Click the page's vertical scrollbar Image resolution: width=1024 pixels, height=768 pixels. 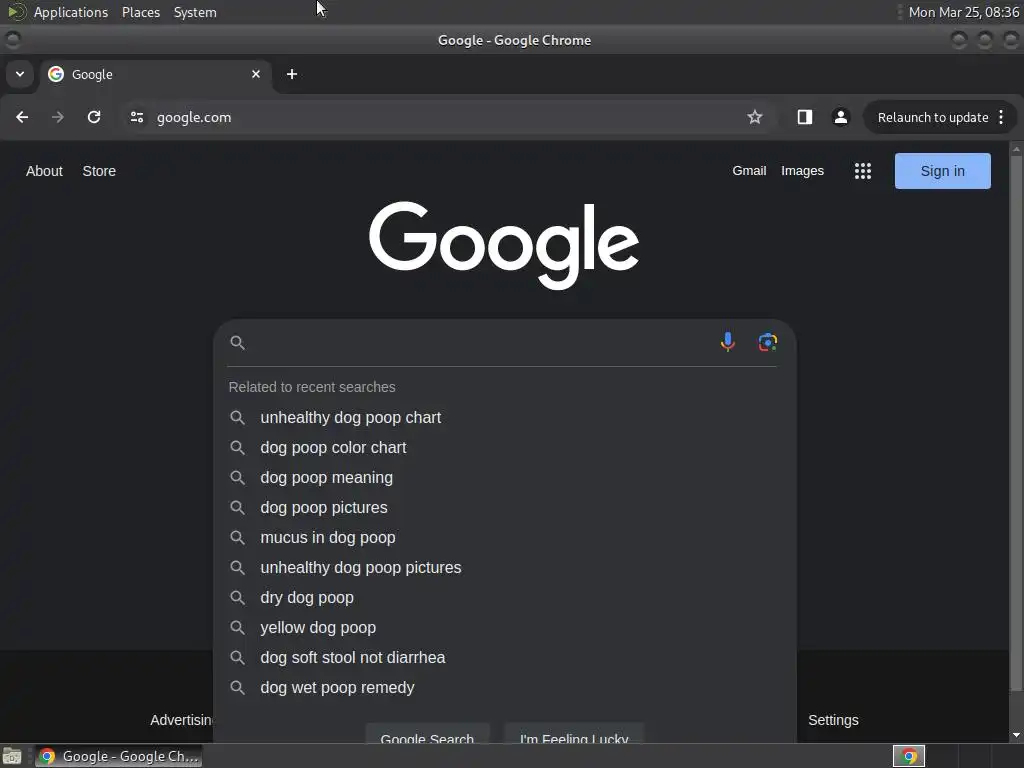coord(1016,424)
